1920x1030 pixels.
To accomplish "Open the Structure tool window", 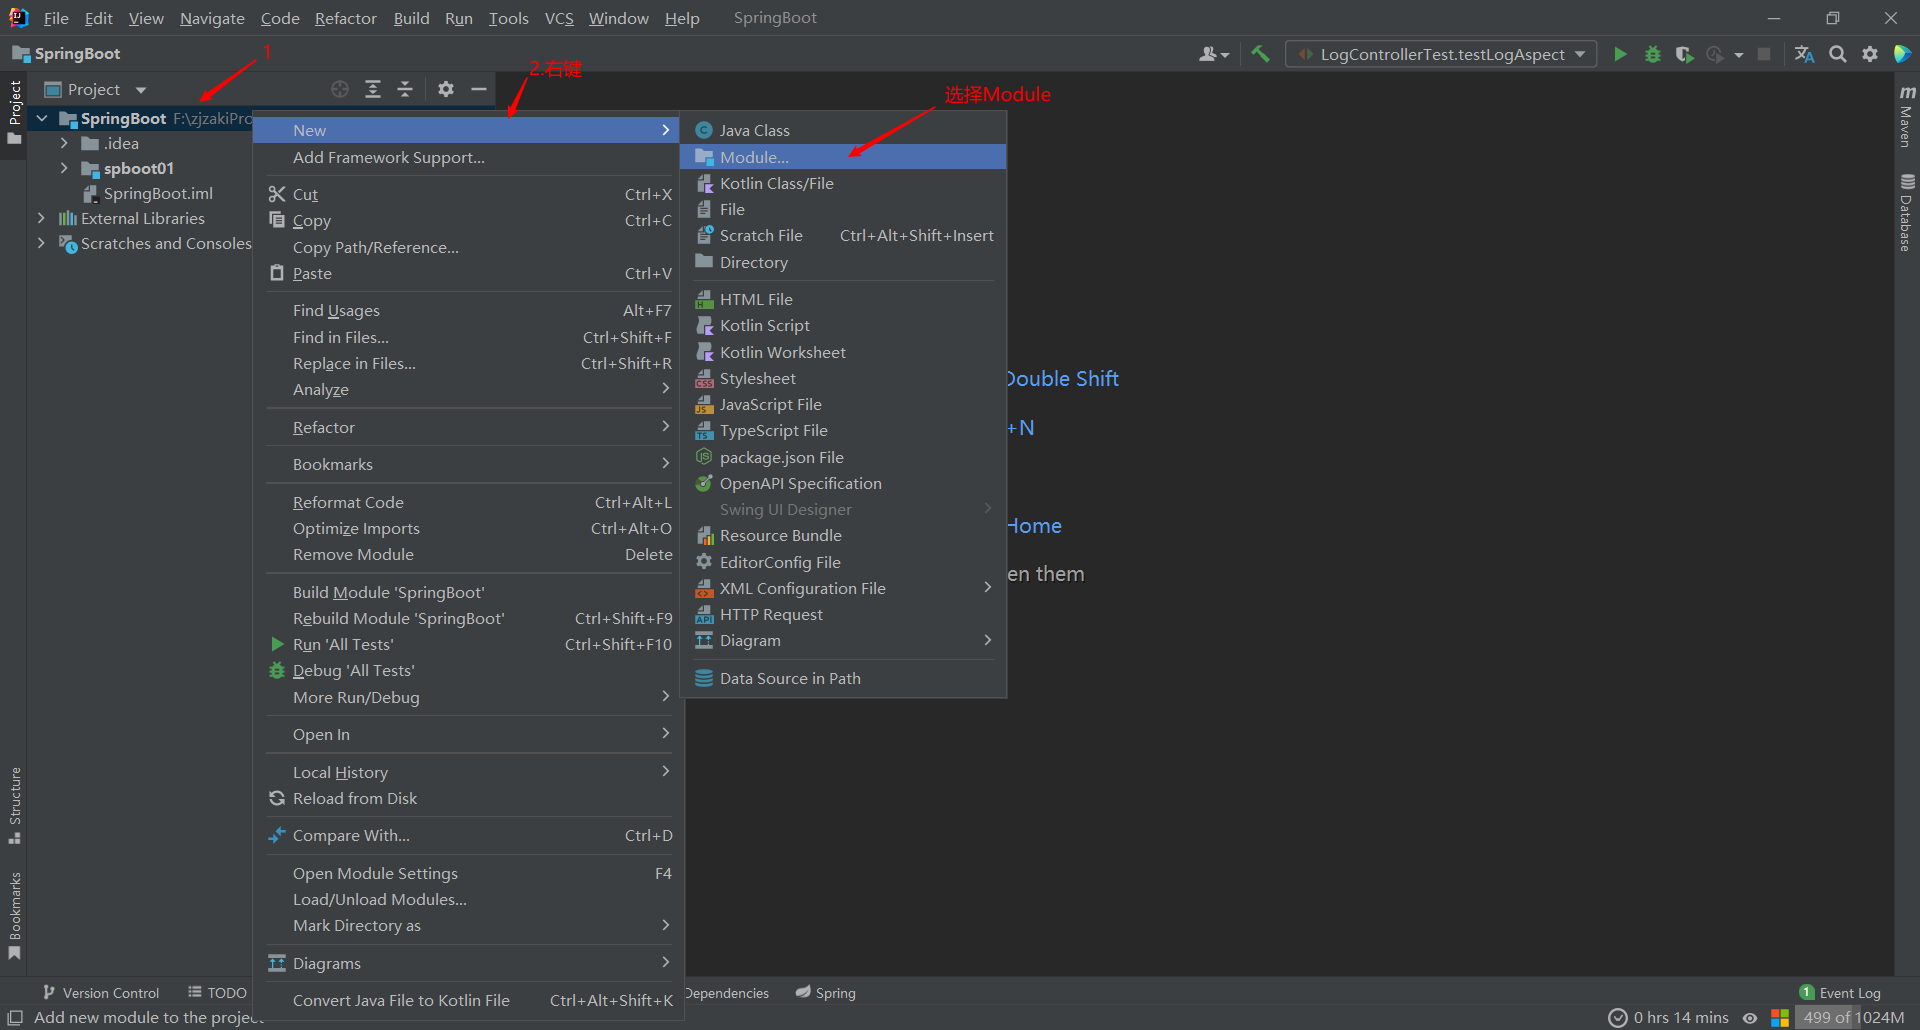I will click(15, 805).
